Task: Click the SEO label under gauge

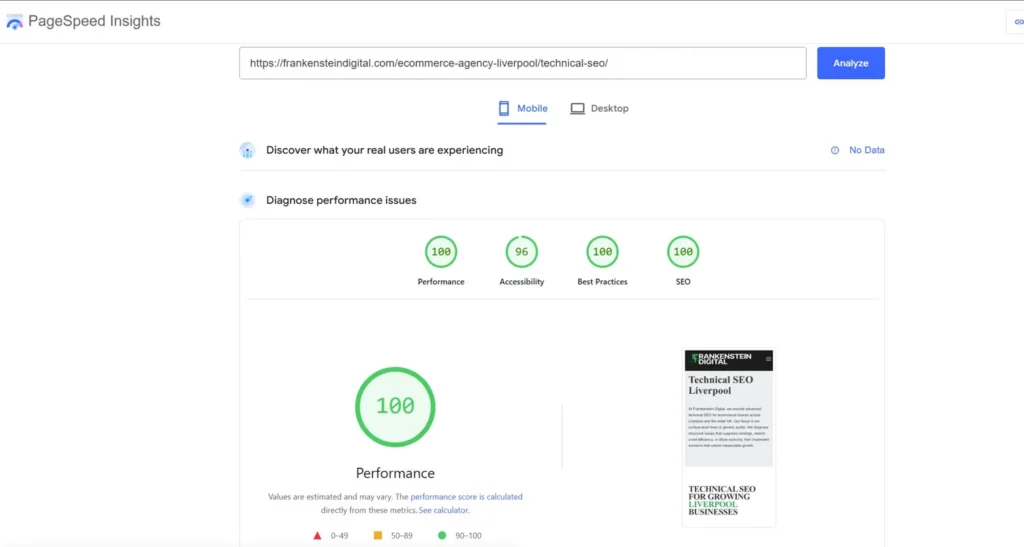Action: [x=683, y=282]
